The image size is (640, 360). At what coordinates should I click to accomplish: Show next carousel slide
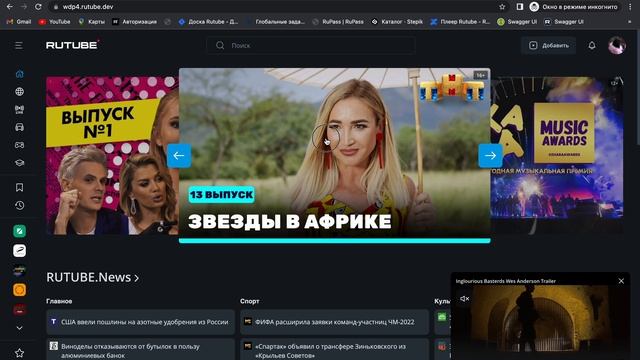pyautogui.click(x=490, y=156)
